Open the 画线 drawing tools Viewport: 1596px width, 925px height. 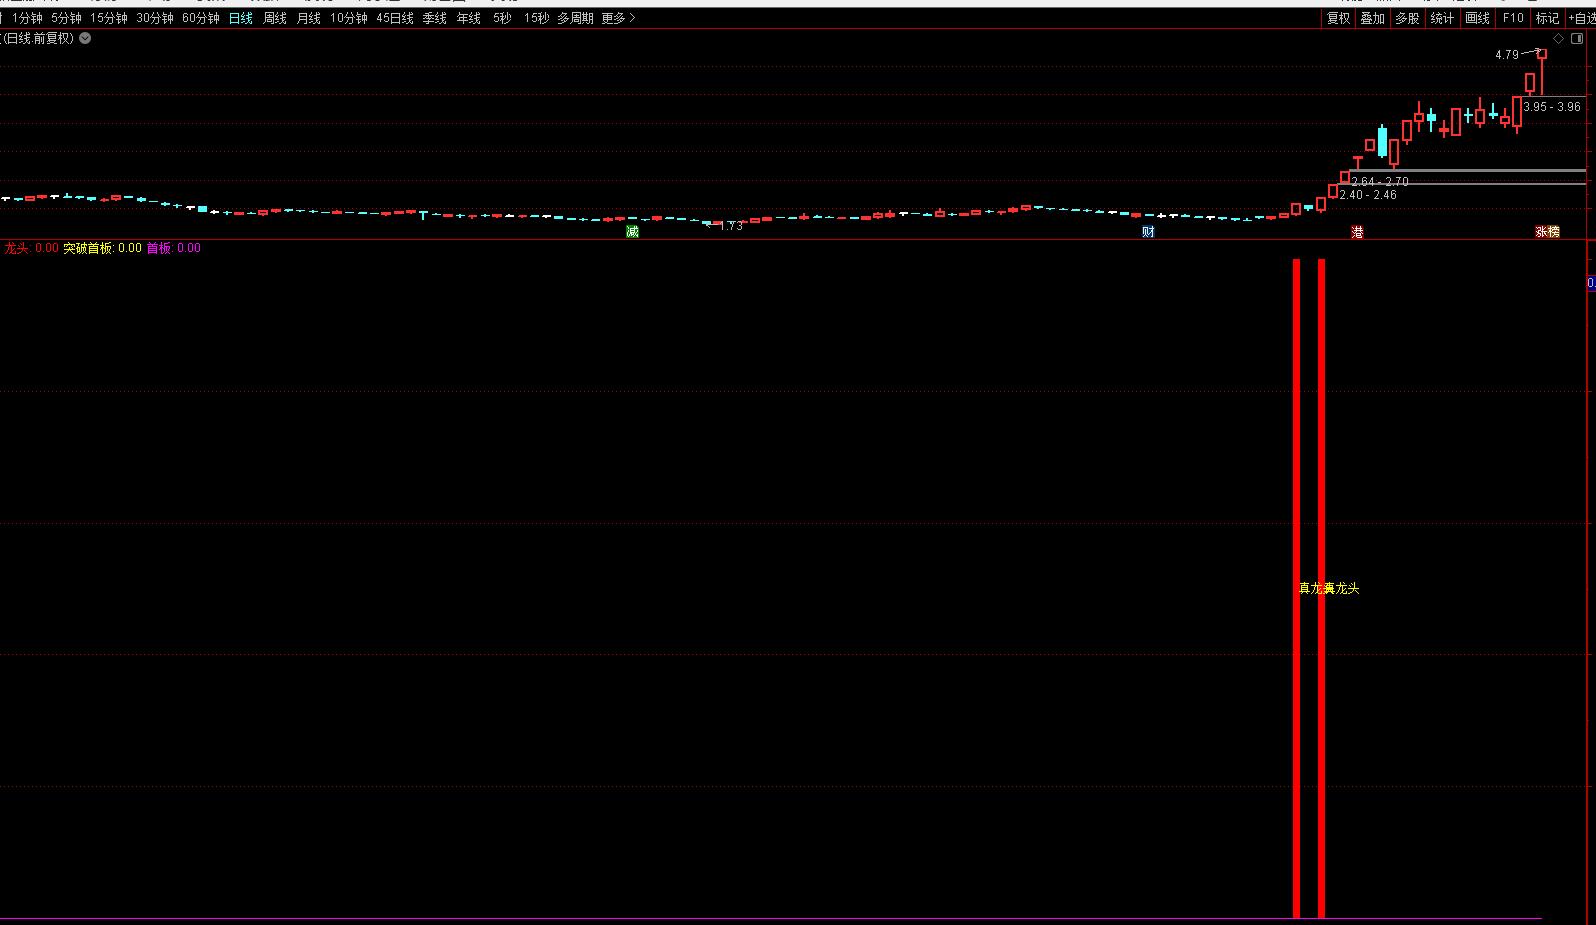1477,18
